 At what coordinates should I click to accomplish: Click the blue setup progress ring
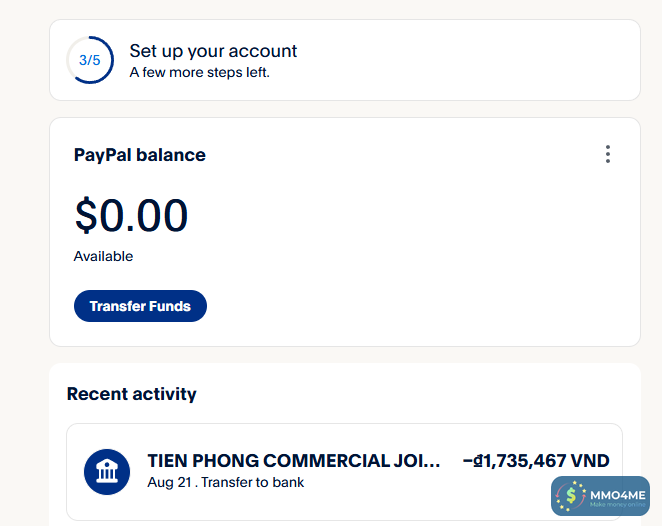(x=72, y=46)
